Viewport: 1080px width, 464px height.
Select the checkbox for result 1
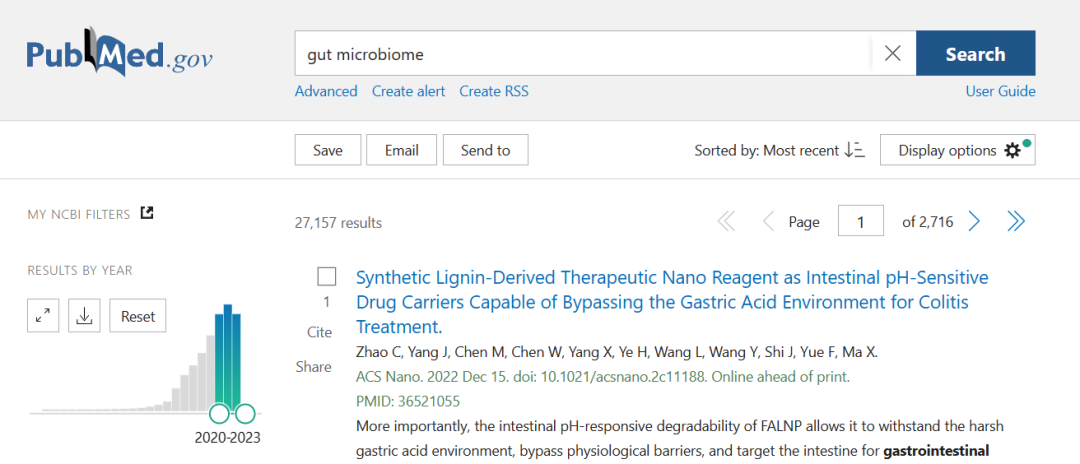pos(326,277)
